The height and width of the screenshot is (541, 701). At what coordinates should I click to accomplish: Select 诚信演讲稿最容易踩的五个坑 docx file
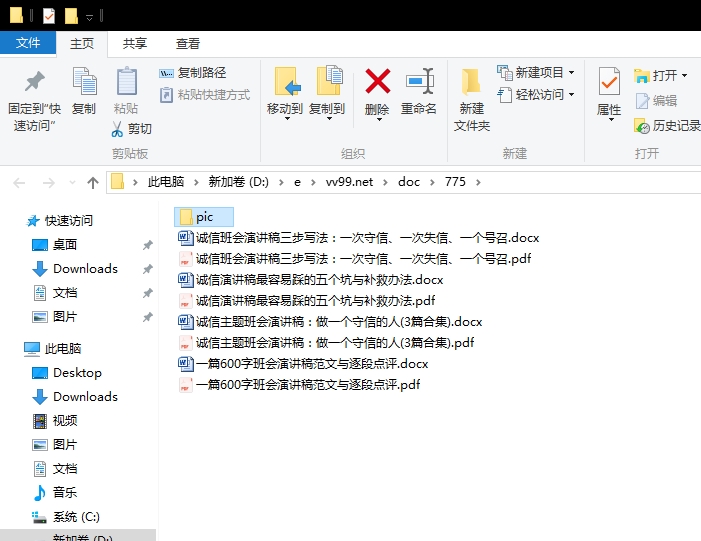point(311,280)
